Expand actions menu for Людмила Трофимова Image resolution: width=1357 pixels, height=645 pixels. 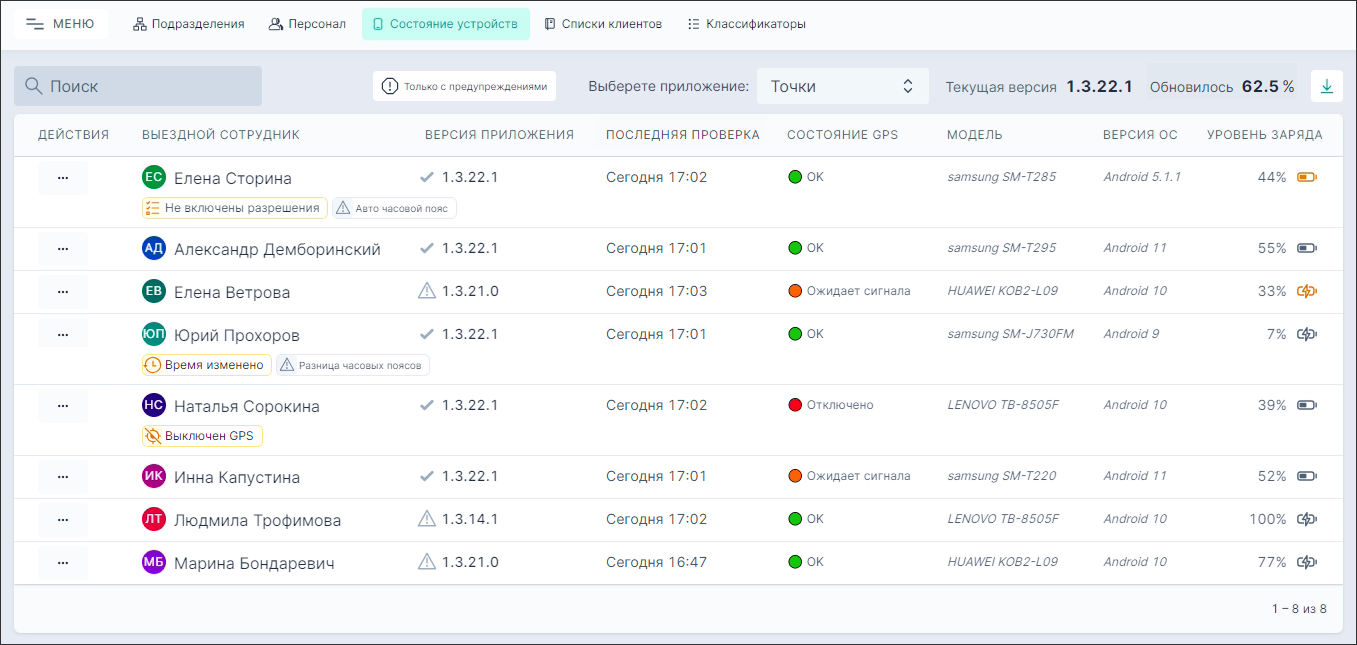pos(63,520)
